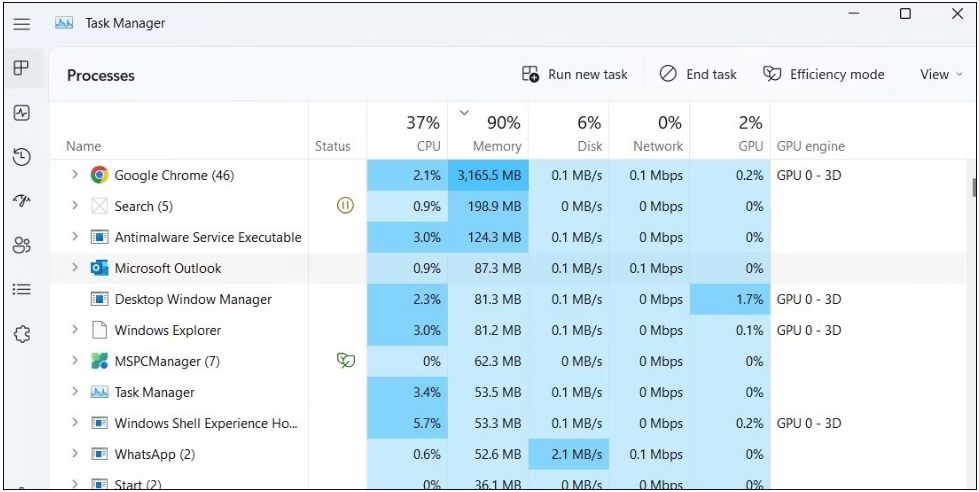The width and height of the screenshot is (979, 492).
Task: Select the 3.4% CPU cell
Action: [407, 392]
